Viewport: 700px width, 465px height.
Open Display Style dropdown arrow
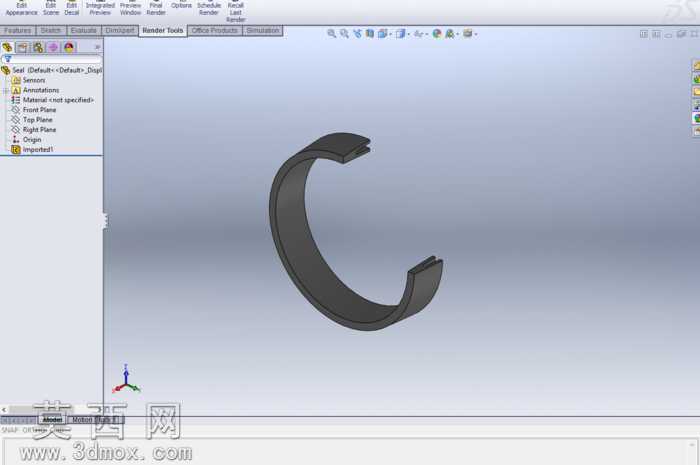pyautogui.click(x=408, y=34)
